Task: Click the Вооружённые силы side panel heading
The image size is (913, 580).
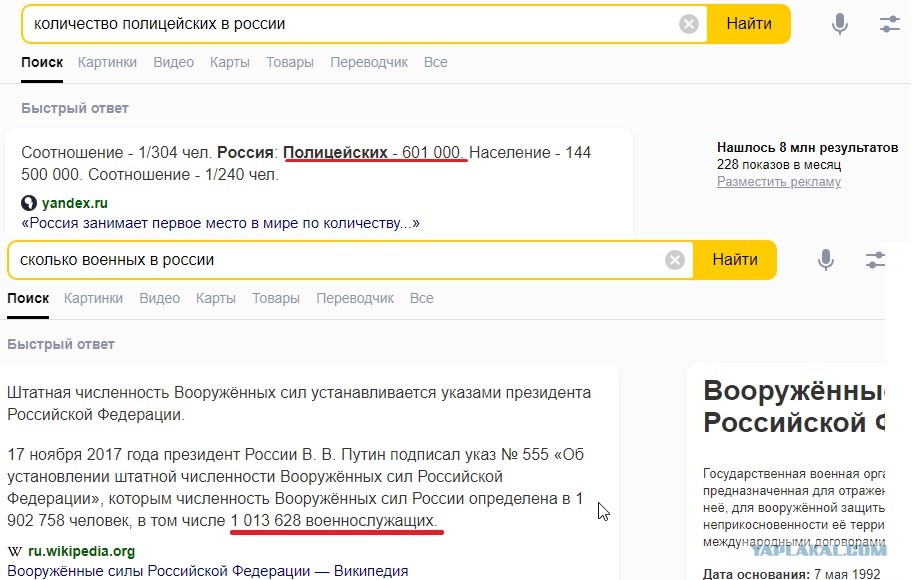Action: 794,406
